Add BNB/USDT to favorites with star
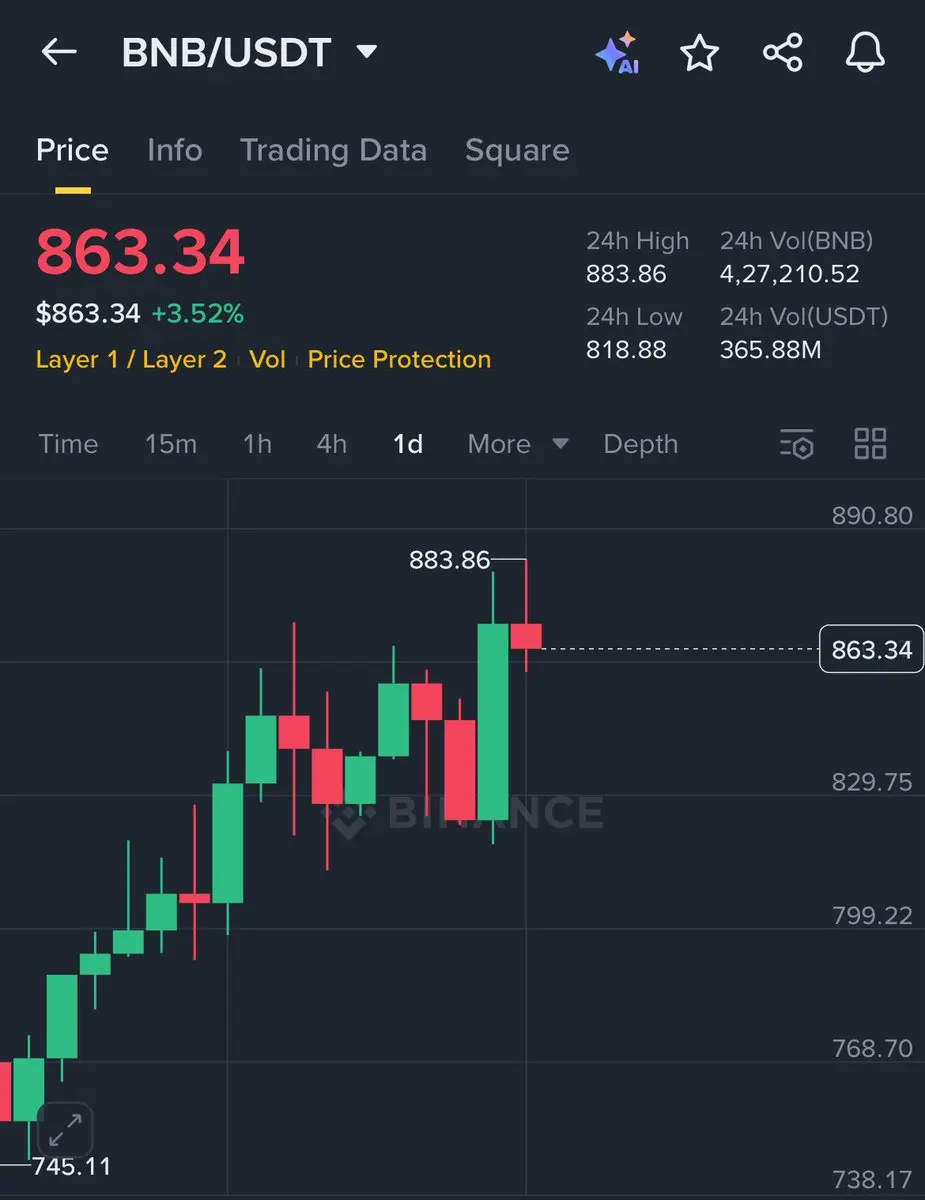The height and width of the screenshot is (1200, 925). 699,52
